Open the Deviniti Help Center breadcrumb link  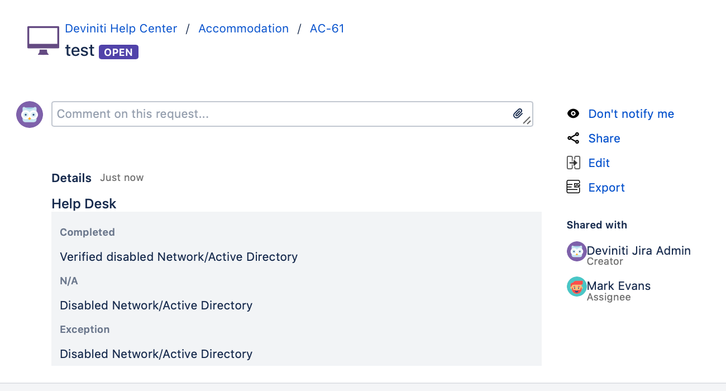point(121,28)
